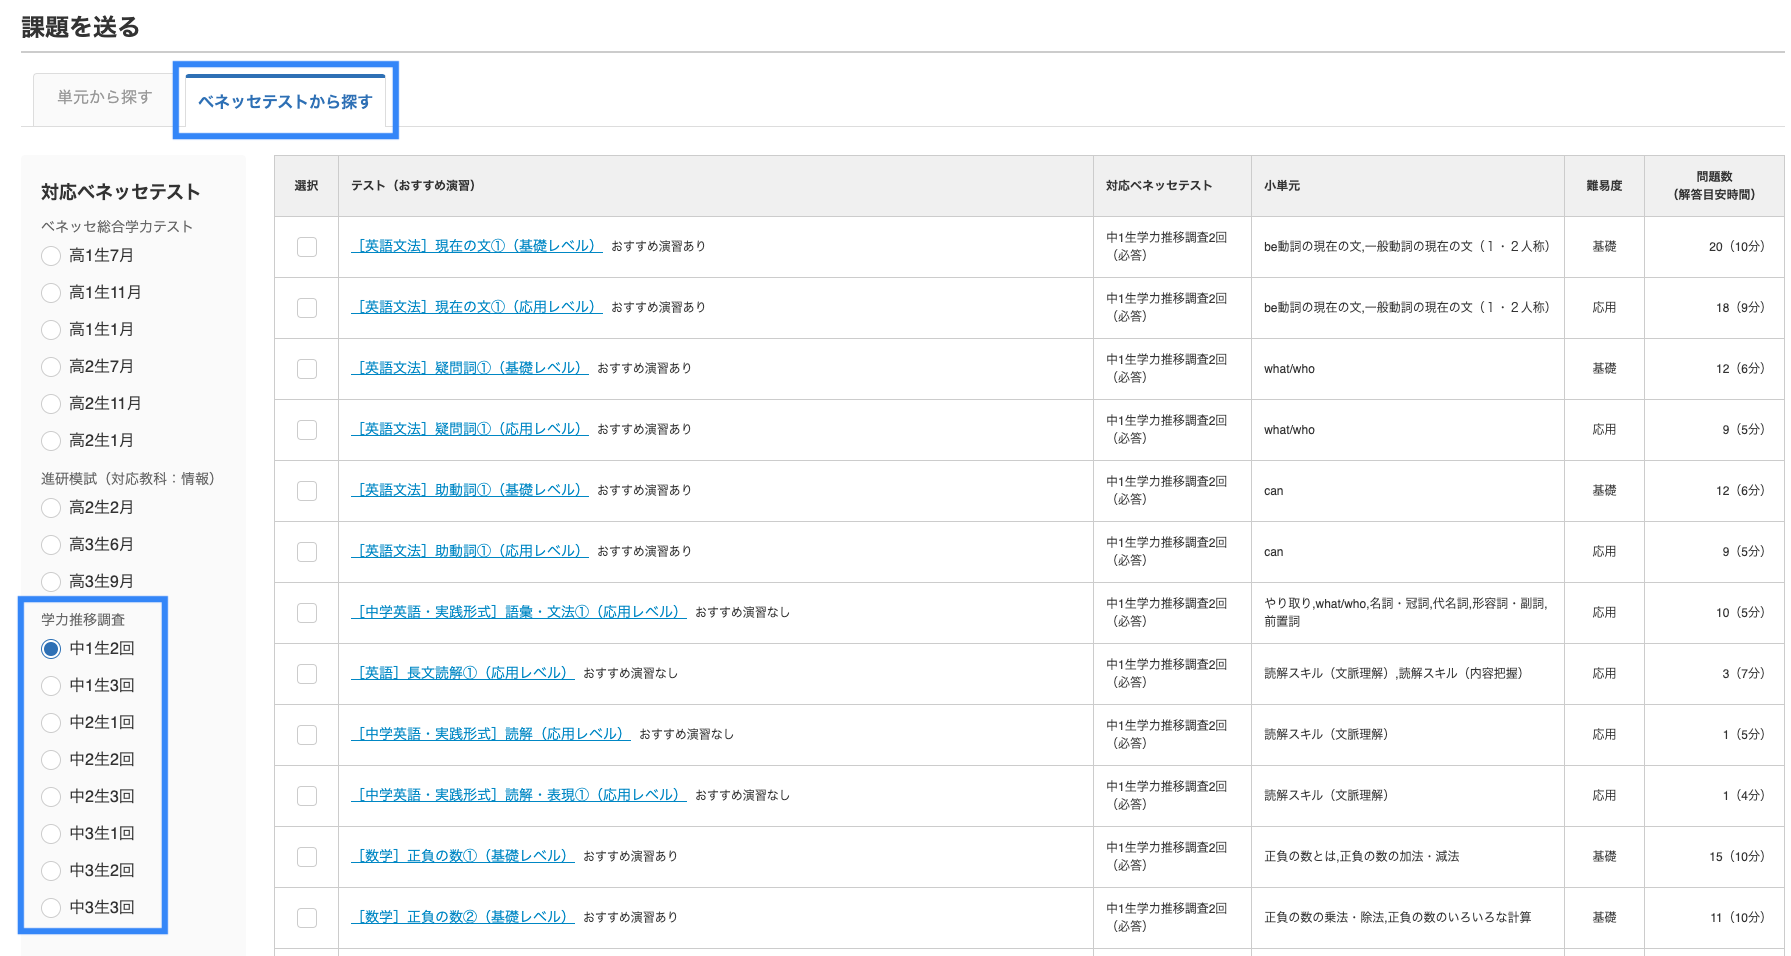Select the 中1生2回 radio button
Image resolution: width=1791 pixels, height=956 pixels.
tap(51, 649)
